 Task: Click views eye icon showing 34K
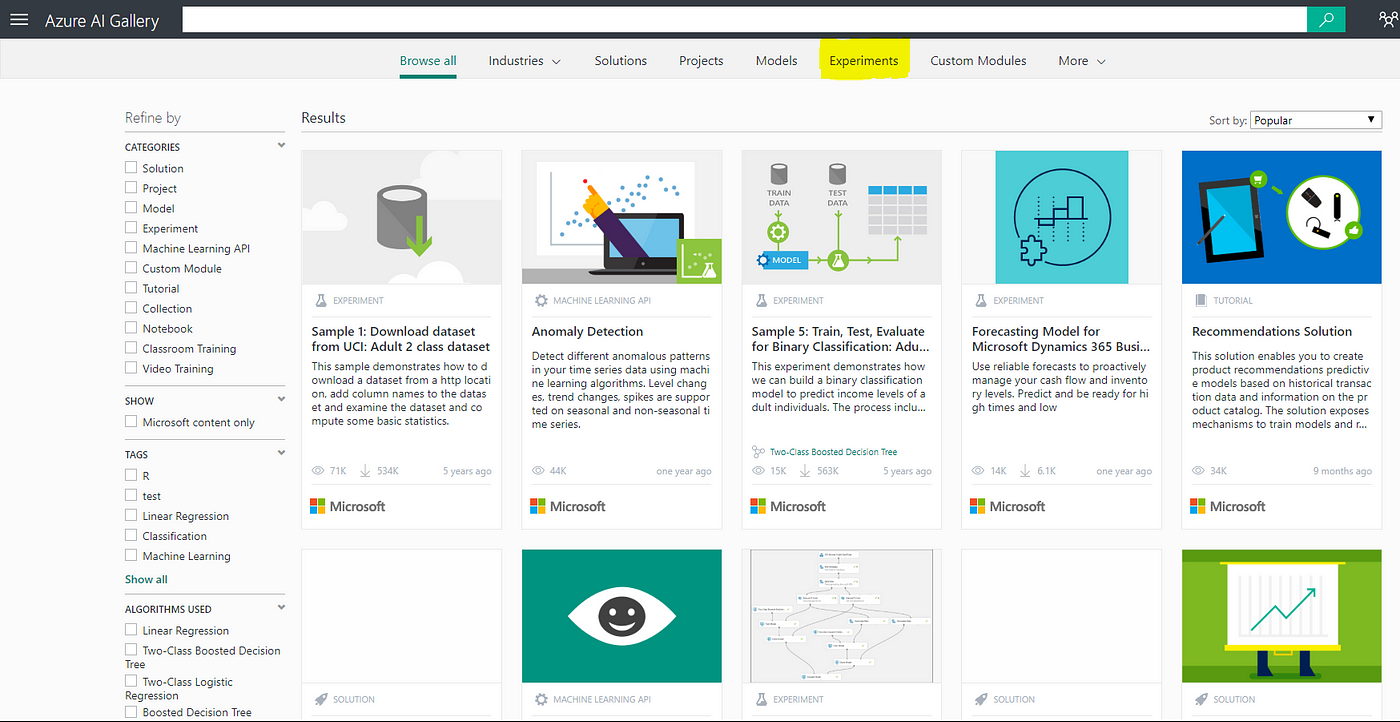(x=1199, y=471)
